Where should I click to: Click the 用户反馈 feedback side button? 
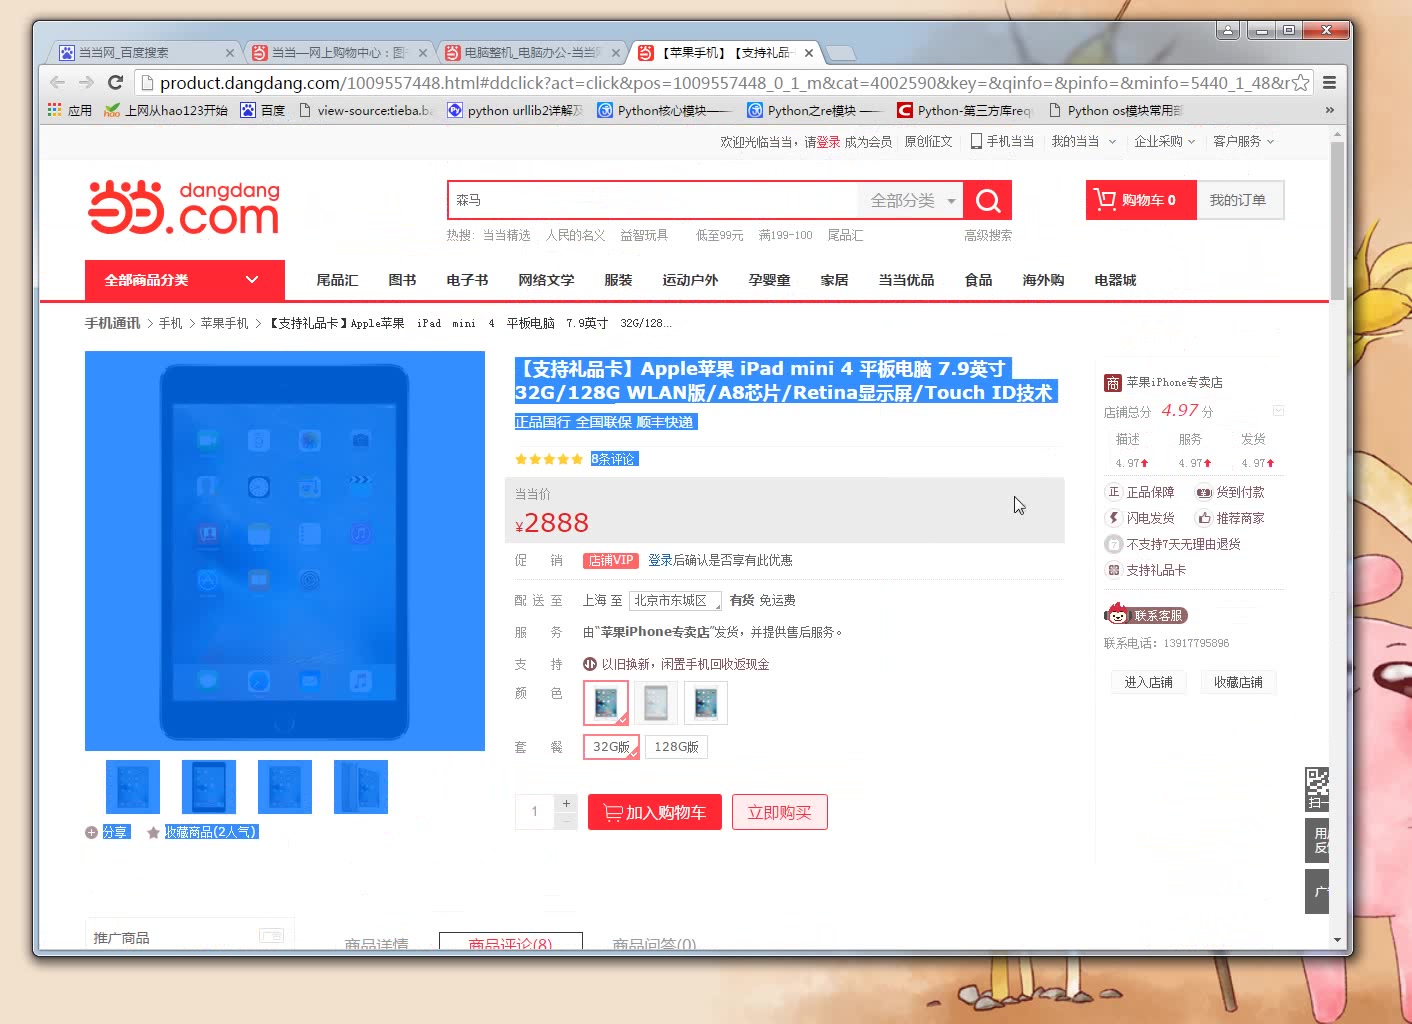click(x=1317, y=840)
